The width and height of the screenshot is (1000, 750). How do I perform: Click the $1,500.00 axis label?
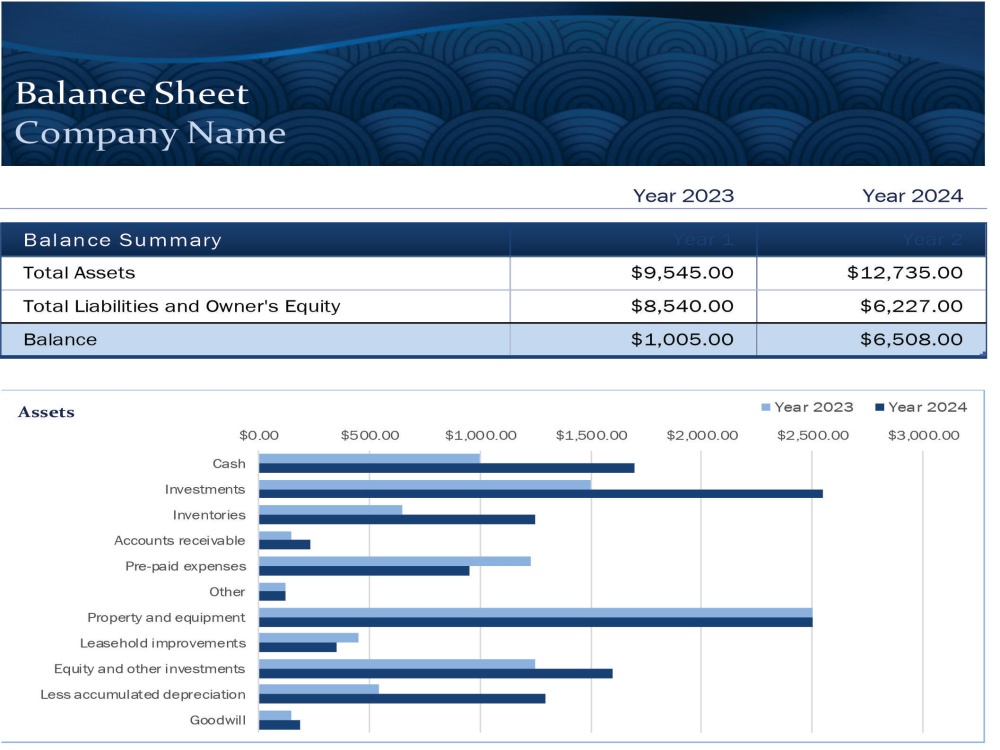click(x=592, y=436)
